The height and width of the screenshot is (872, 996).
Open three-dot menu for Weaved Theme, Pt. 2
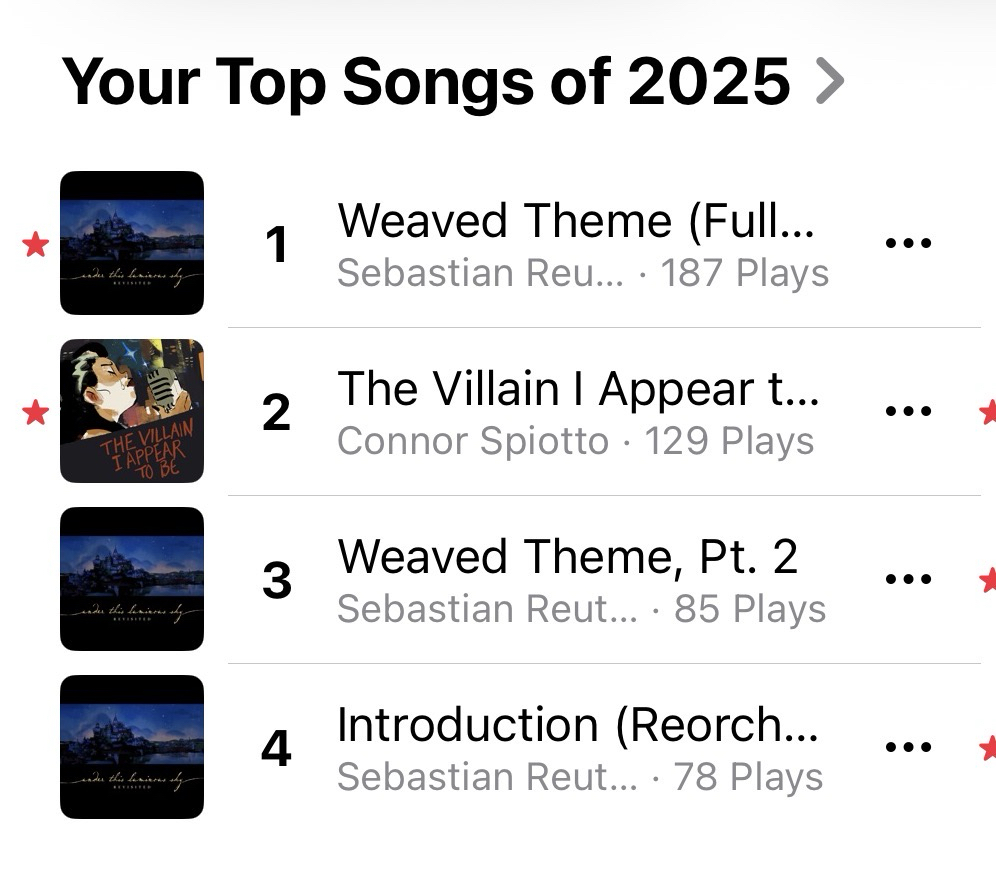pos(908,579)
